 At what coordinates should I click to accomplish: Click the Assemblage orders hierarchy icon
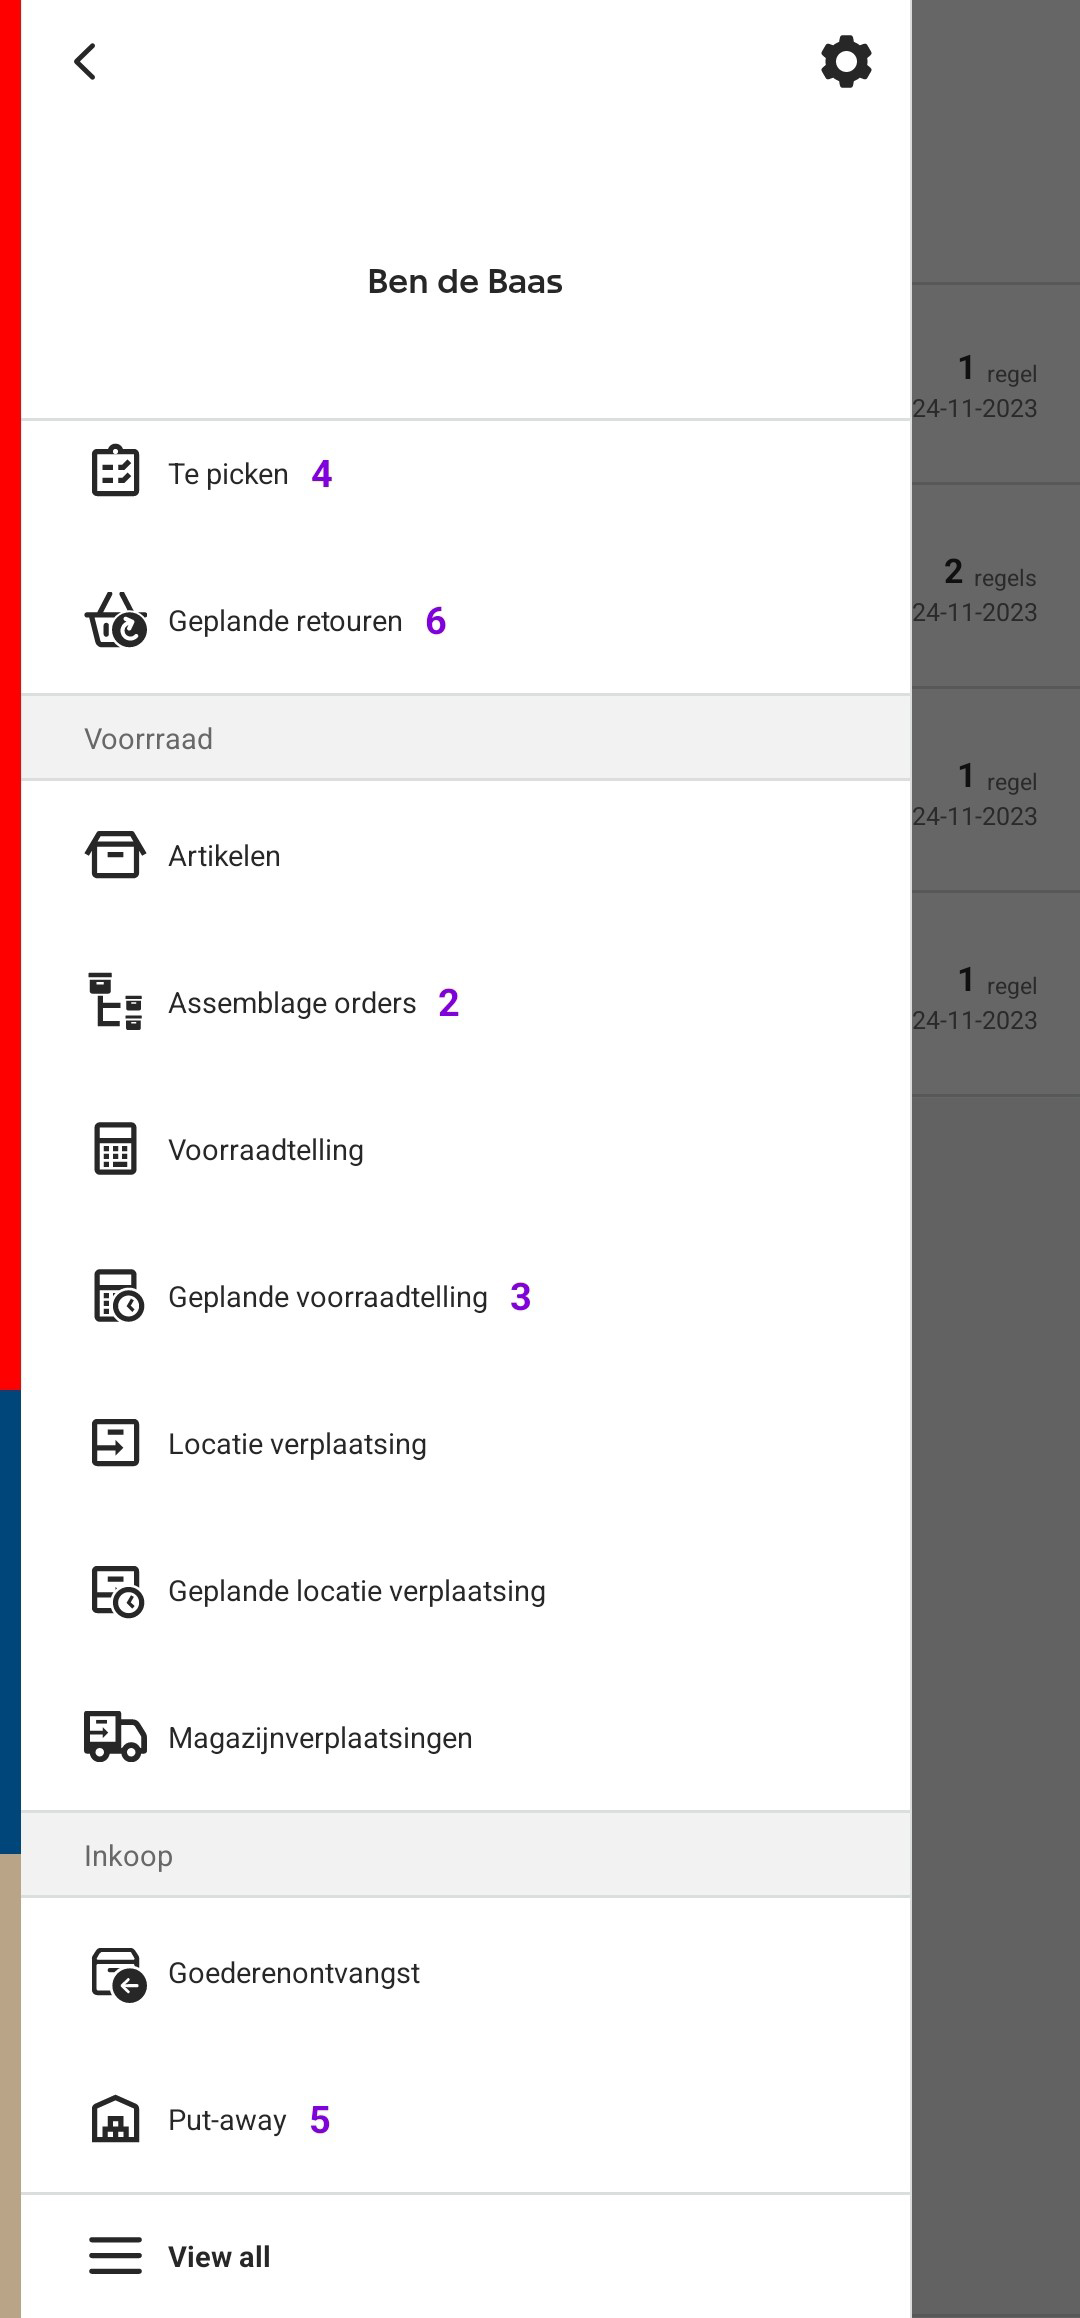(x=116, y=1001)
